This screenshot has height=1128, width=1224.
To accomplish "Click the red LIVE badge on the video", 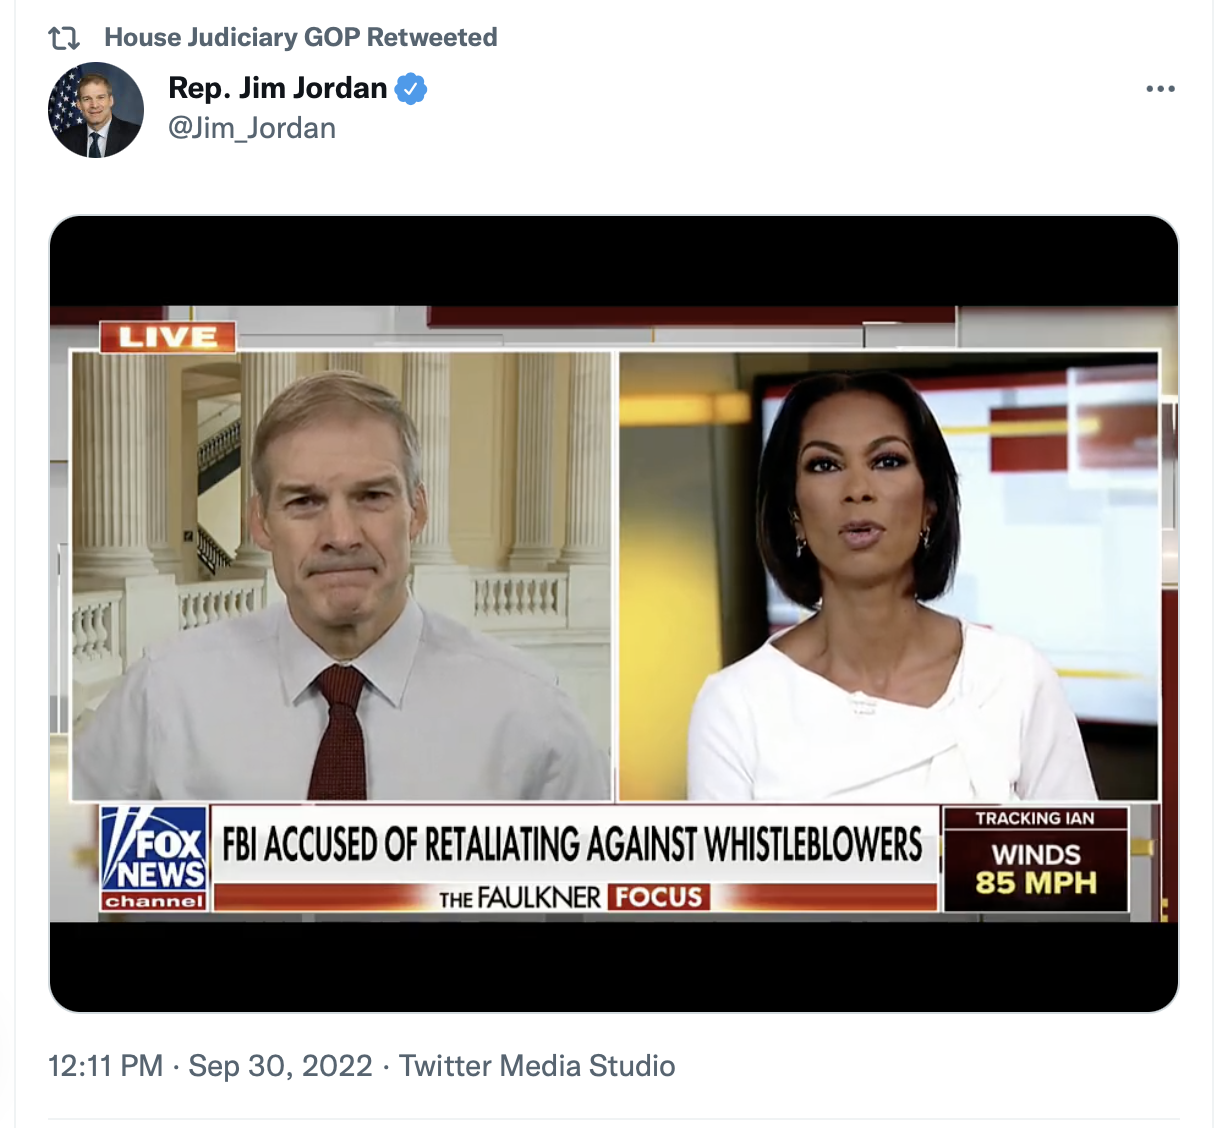I will click(x=167, y=337).
